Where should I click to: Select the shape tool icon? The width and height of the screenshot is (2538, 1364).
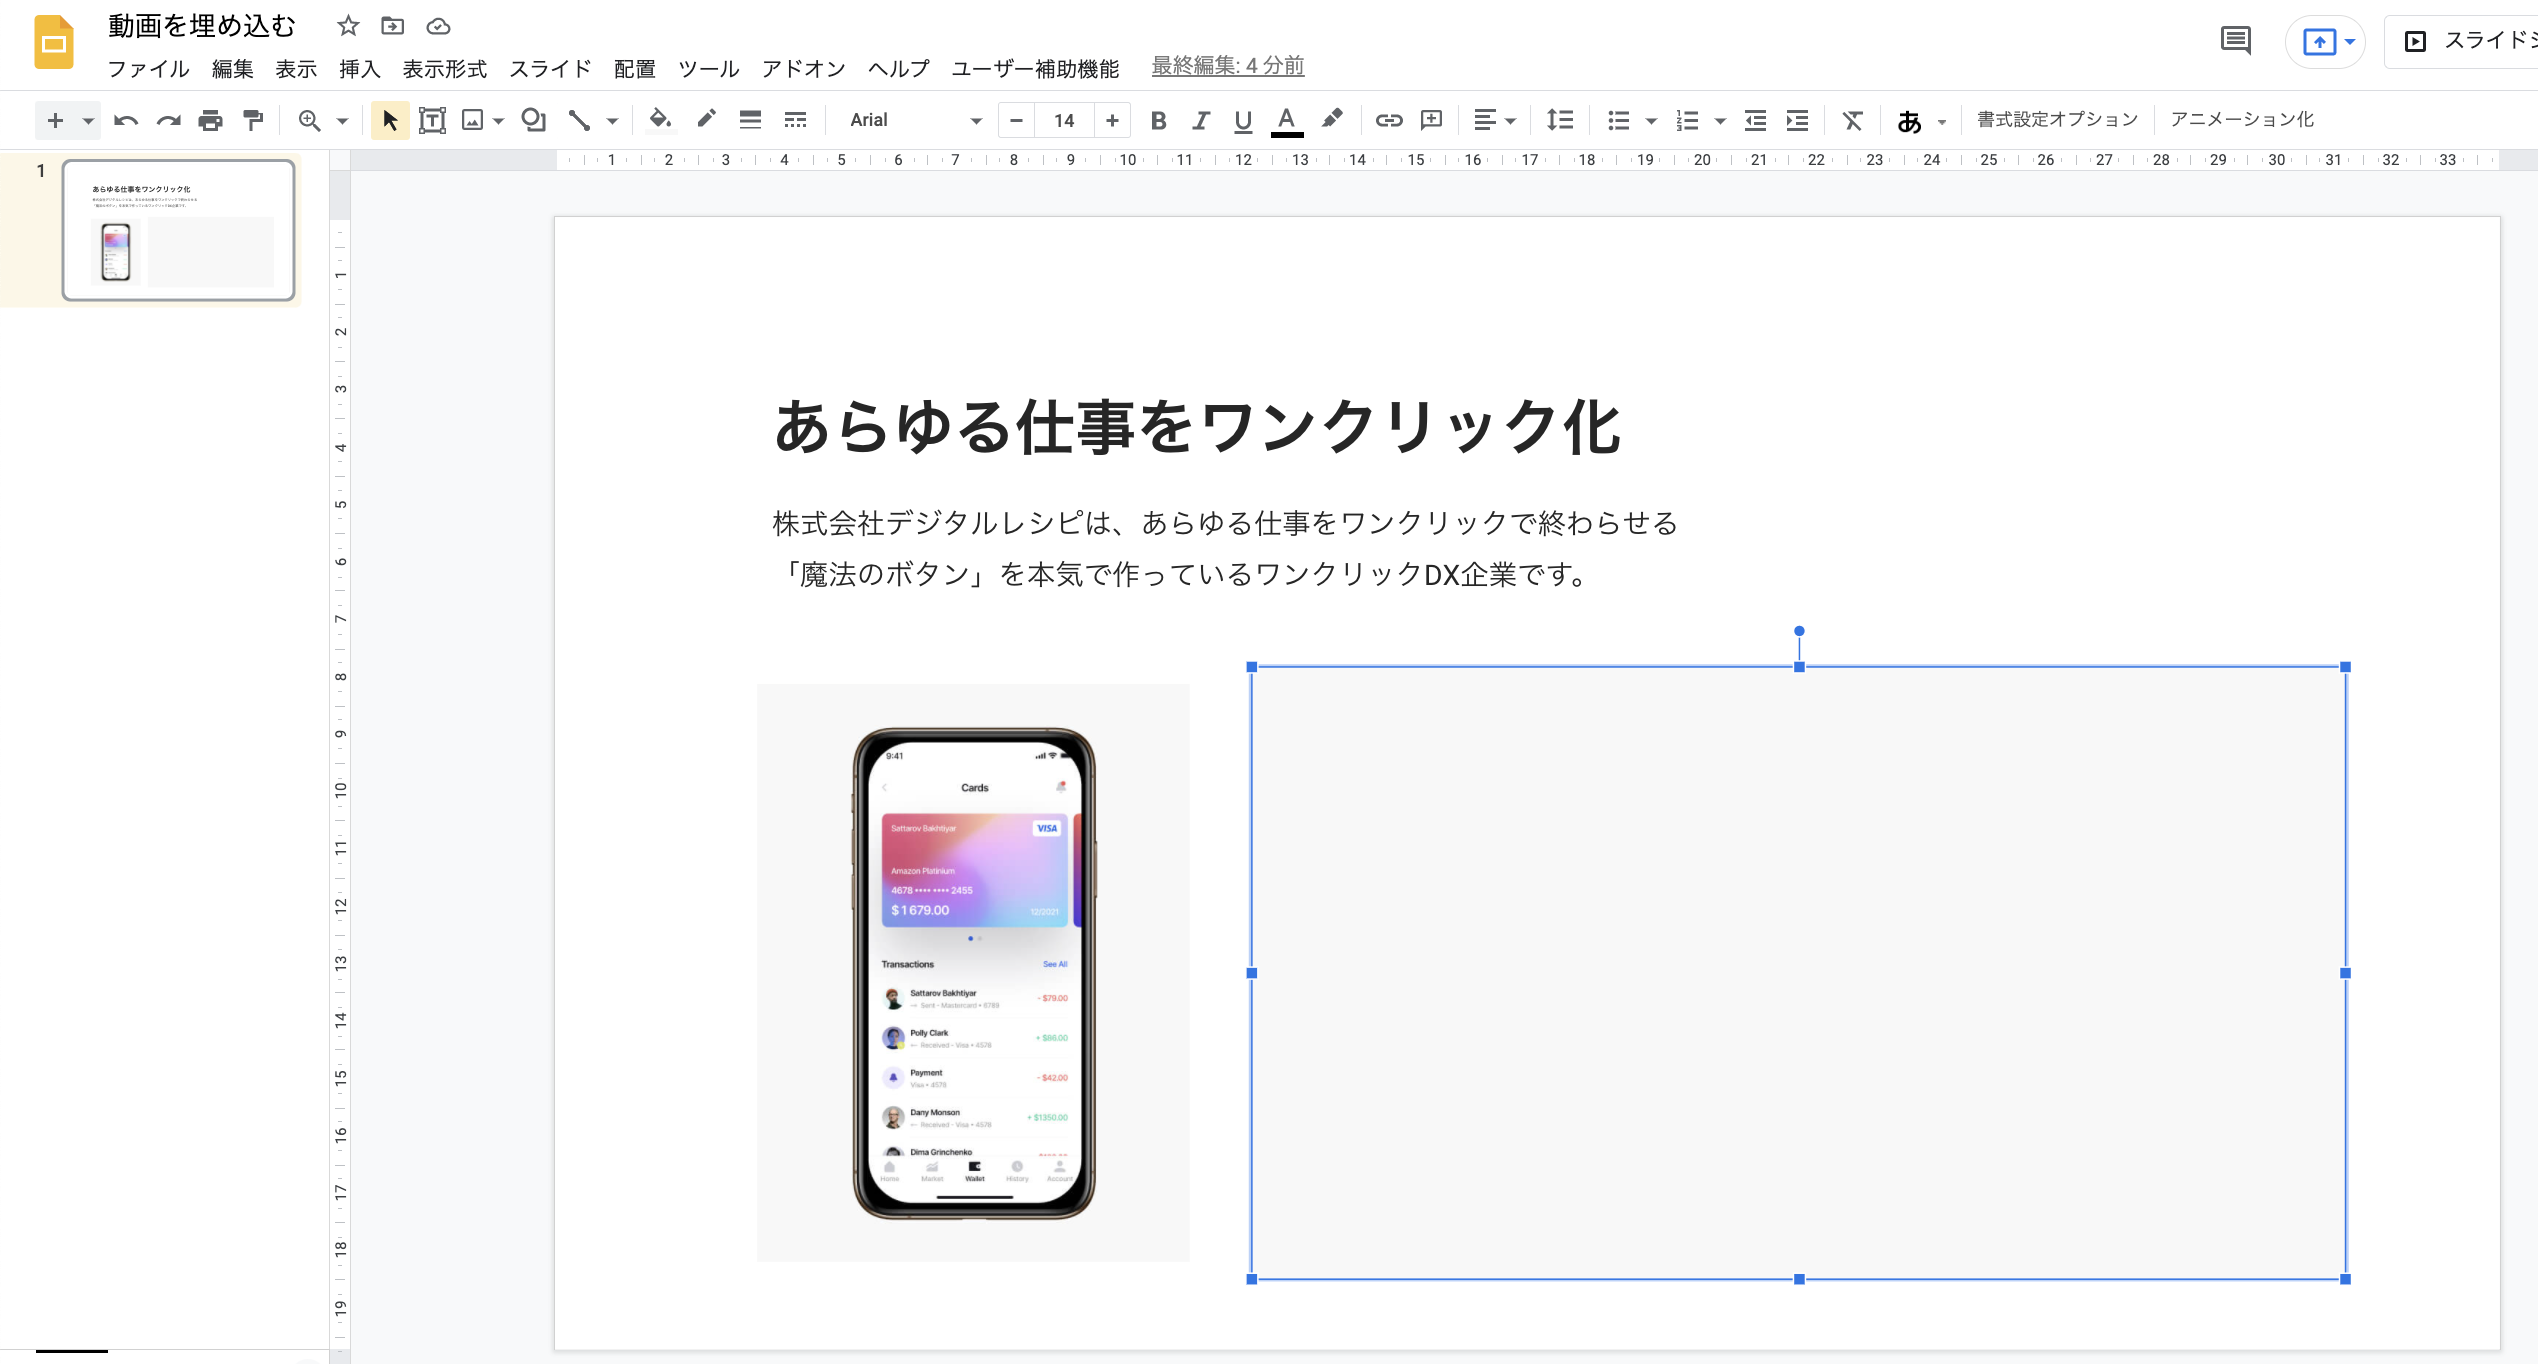coord(533,120)
